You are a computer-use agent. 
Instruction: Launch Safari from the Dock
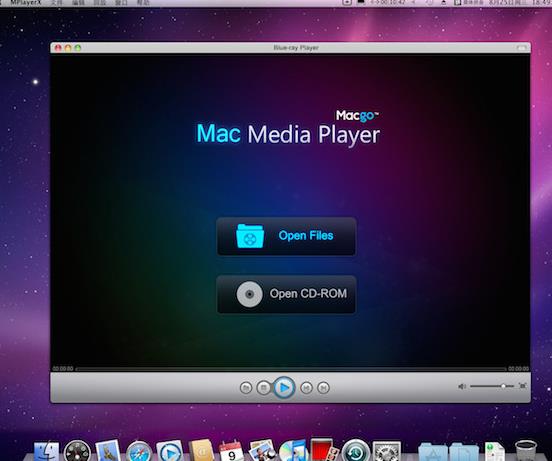click(x=139, y=451)
